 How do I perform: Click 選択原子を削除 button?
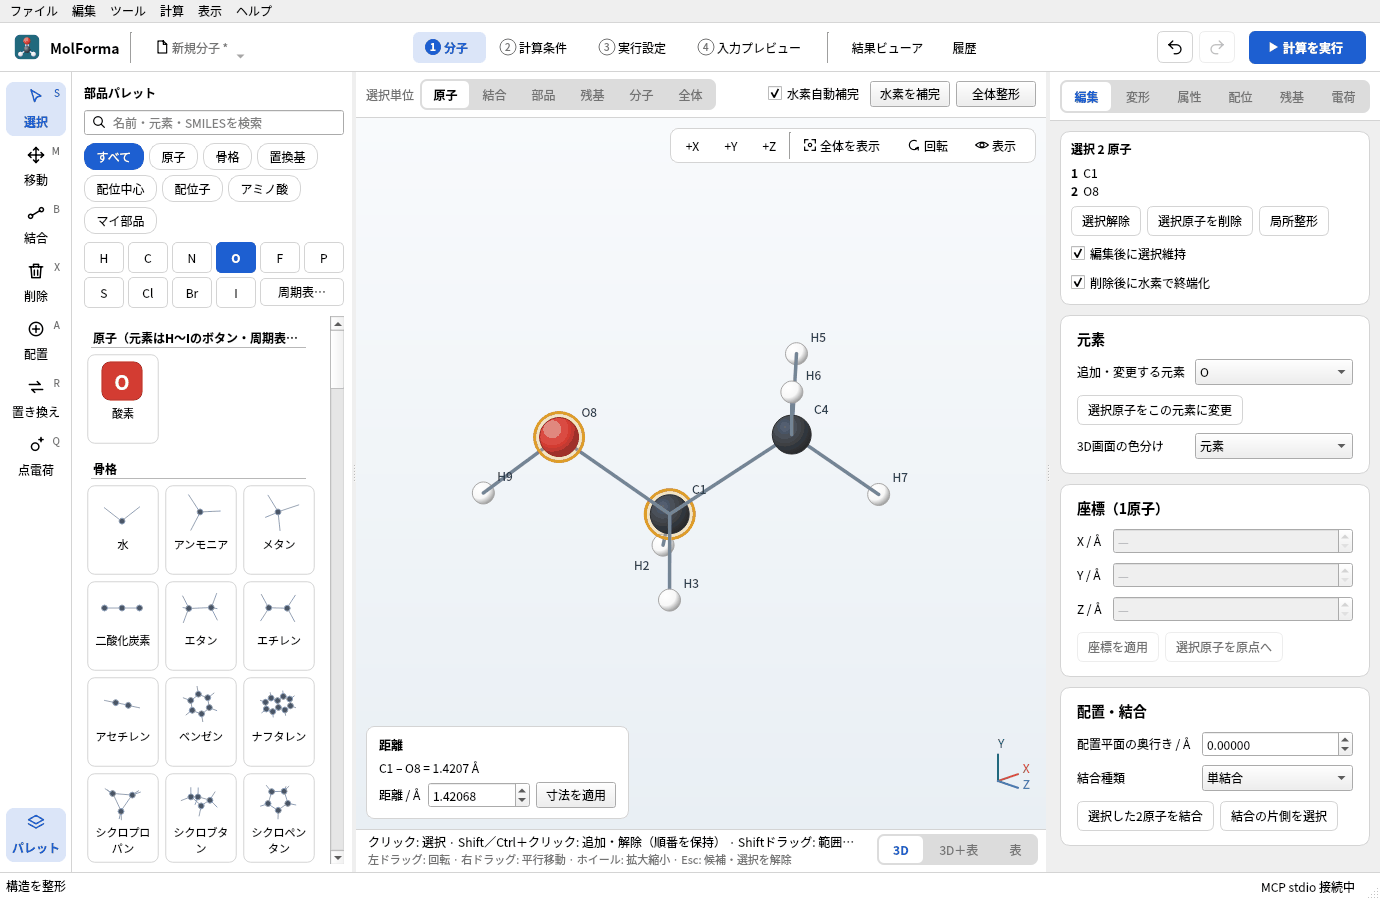1200,221
